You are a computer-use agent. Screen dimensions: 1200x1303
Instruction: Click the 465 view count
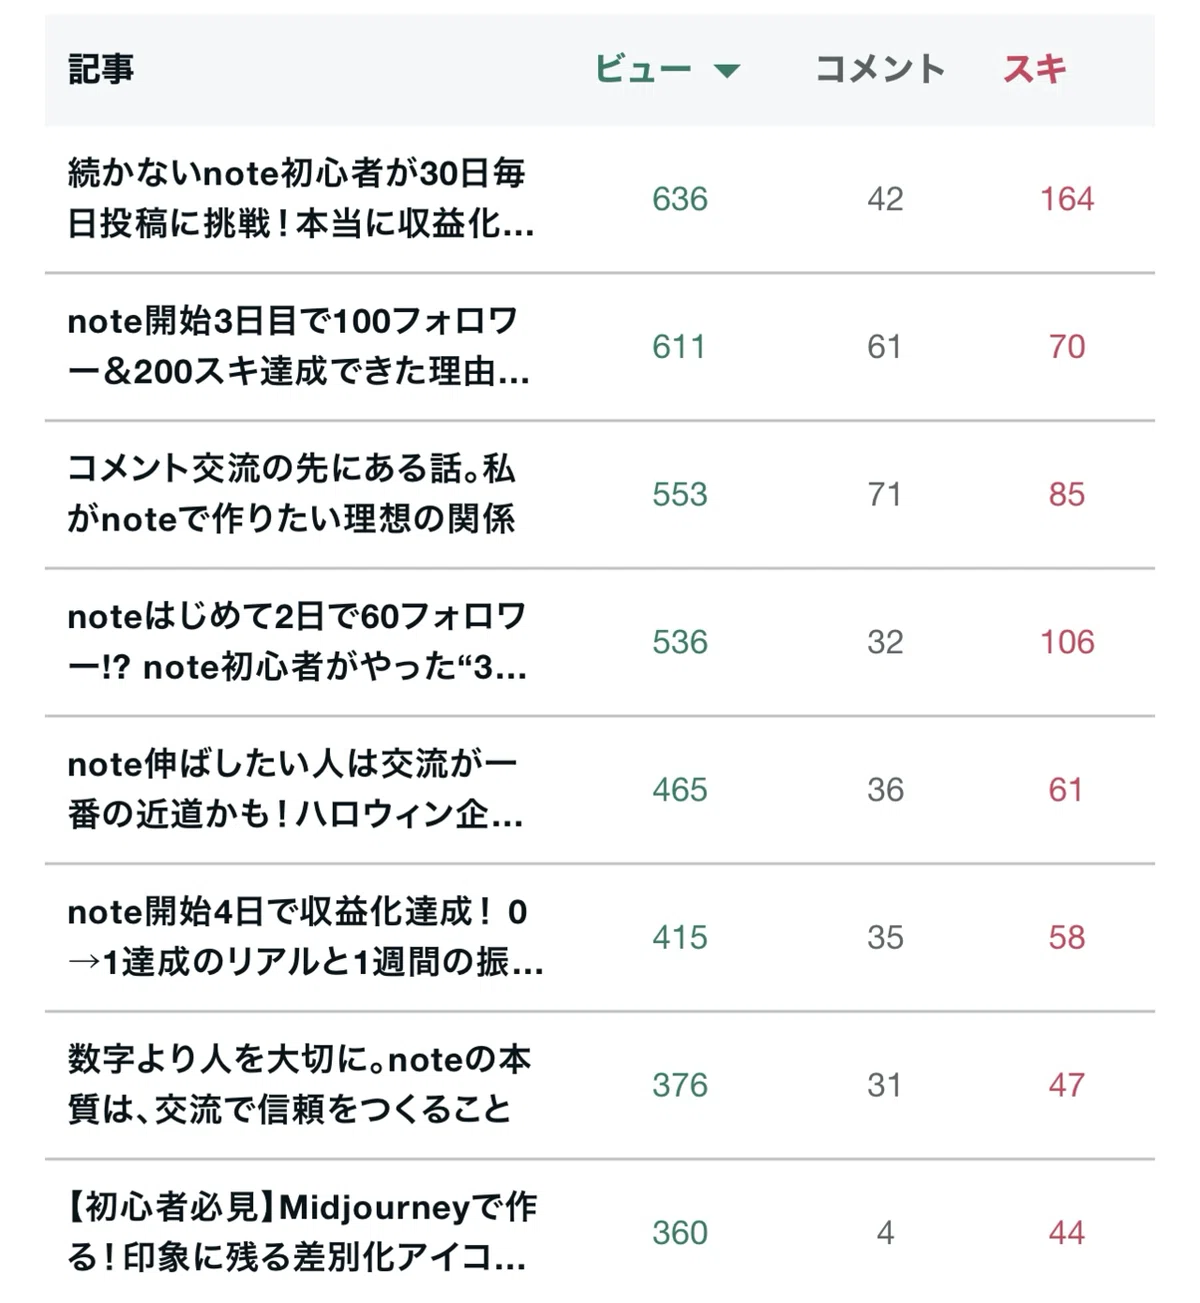pos(680,790)
